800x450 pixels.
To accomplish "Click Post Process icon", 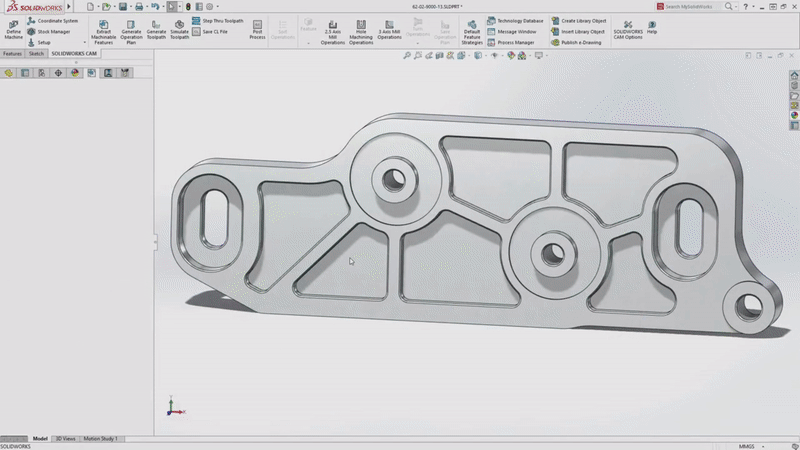I will [257, 26].
